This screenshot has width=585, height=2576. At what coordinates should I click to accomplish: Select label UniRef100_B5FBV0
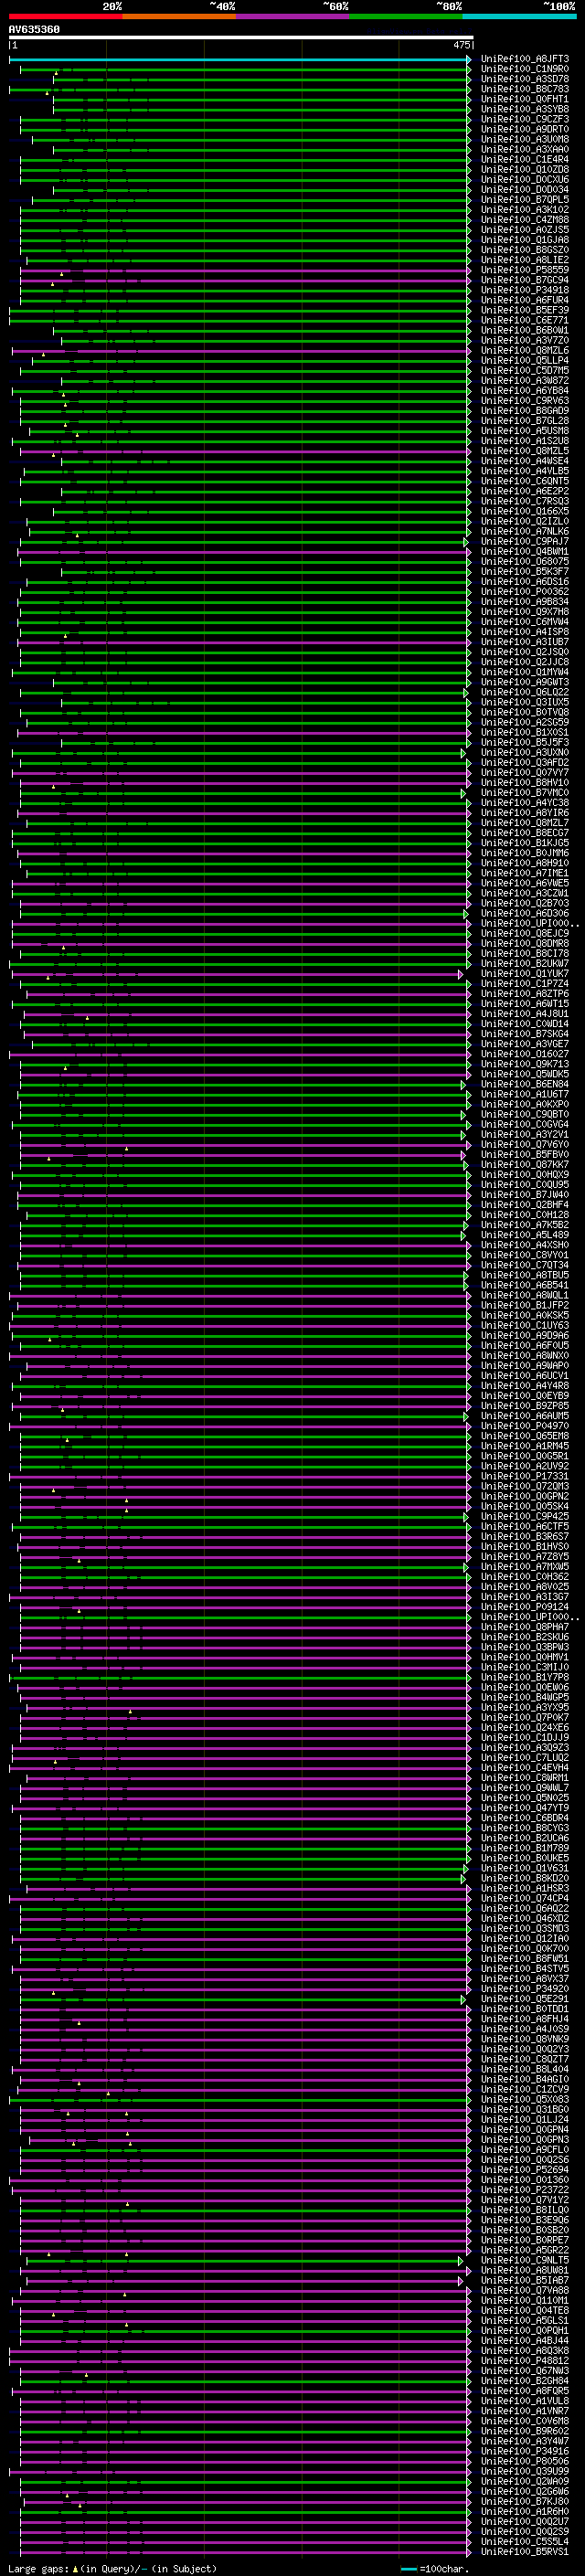525,1154
